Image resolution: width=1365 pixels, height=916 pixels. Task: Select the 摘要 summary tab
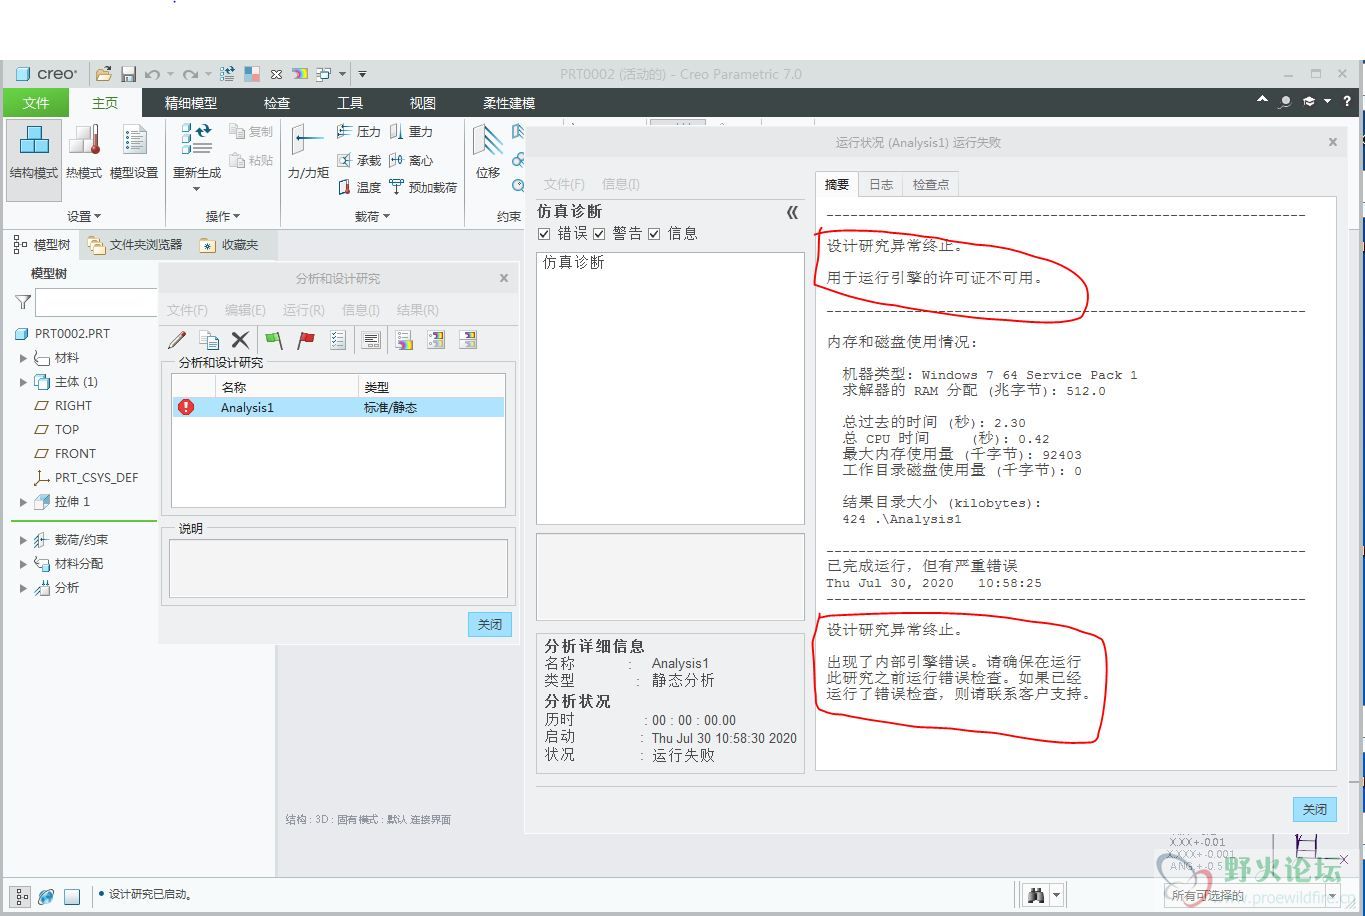click(x=837, y=184)
